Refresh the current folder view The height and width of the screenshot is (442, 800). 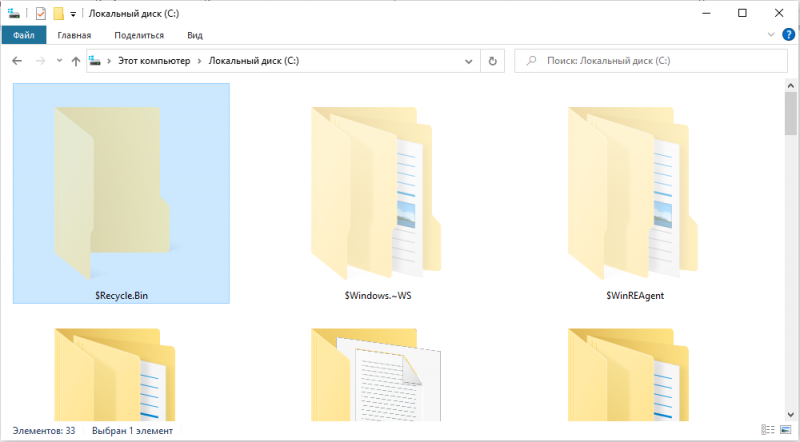[x=492, y=61]
